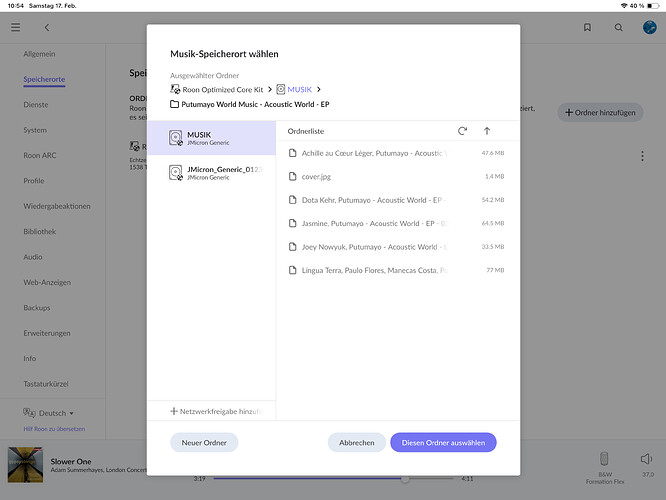Open the Audio settings tab
Image resolution: width=666 pixels, height=500 pixels.
[x=33, y=257]
